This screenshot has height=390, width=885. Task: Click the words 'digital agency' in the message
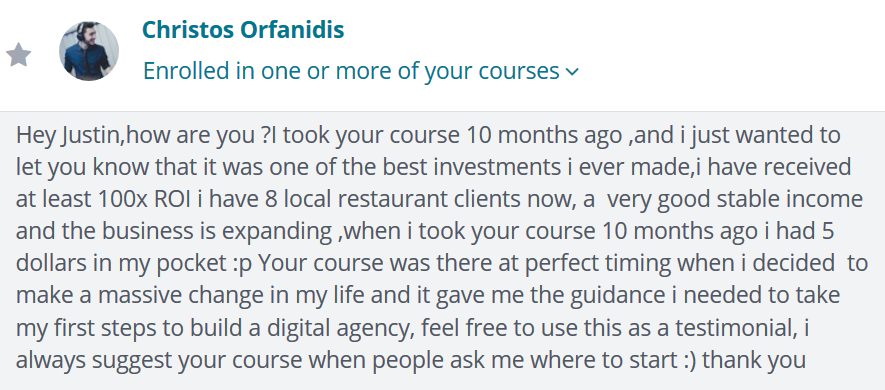(343, 328)
